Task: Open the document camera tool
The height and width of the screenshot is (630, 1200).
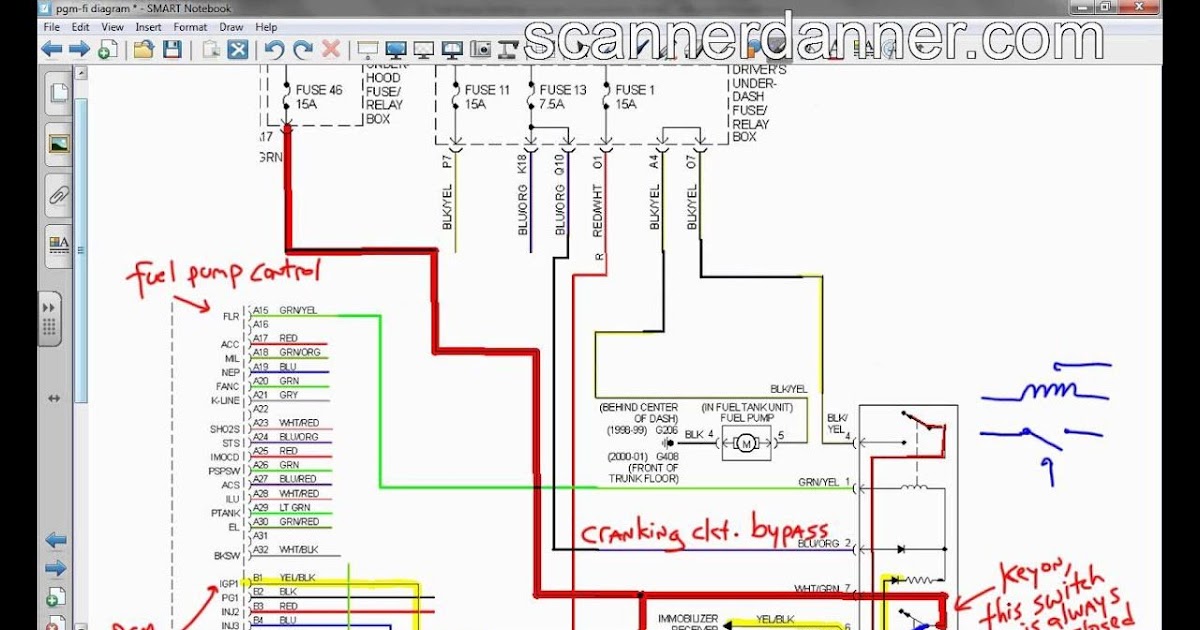Action: coord(508,49)
